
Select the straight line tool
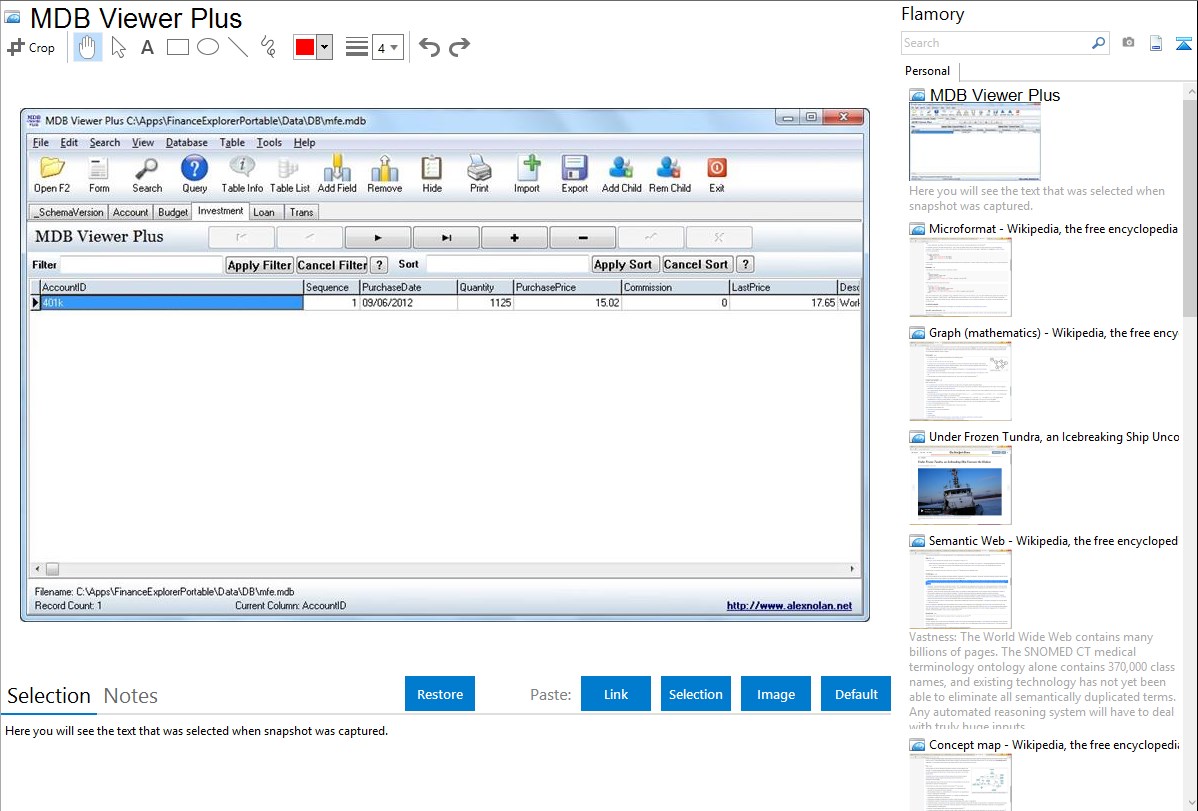coord(238,47)
